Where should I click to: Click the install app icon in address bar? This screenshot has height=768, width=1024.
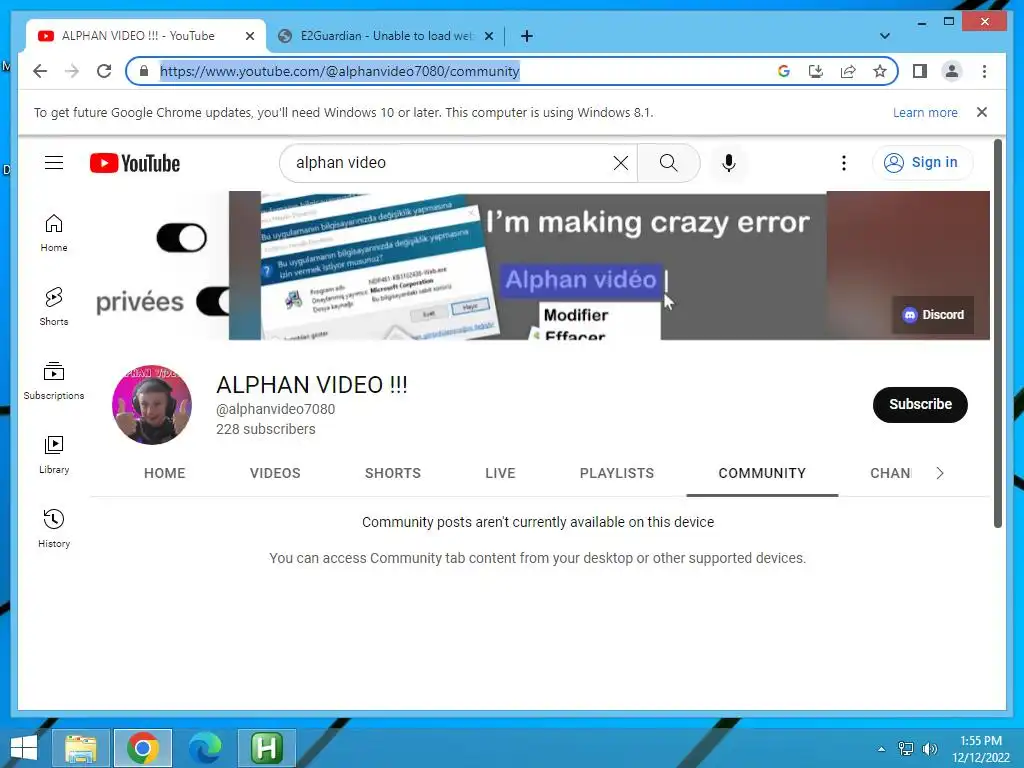pos(816,71)
